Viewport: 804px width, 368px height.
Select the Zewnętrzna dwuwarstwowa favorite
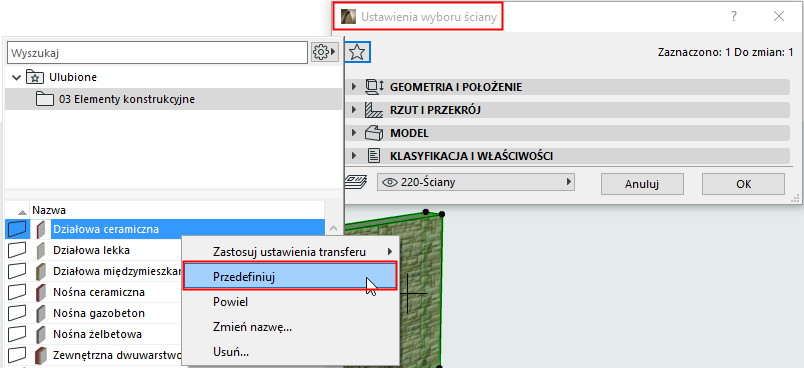point(118,355)
